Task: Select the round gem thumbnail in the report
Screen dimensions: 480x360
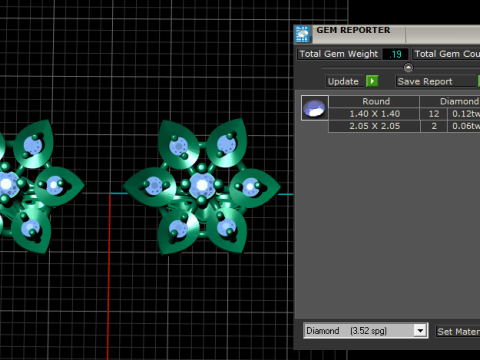Action: (x=315, y=108)
